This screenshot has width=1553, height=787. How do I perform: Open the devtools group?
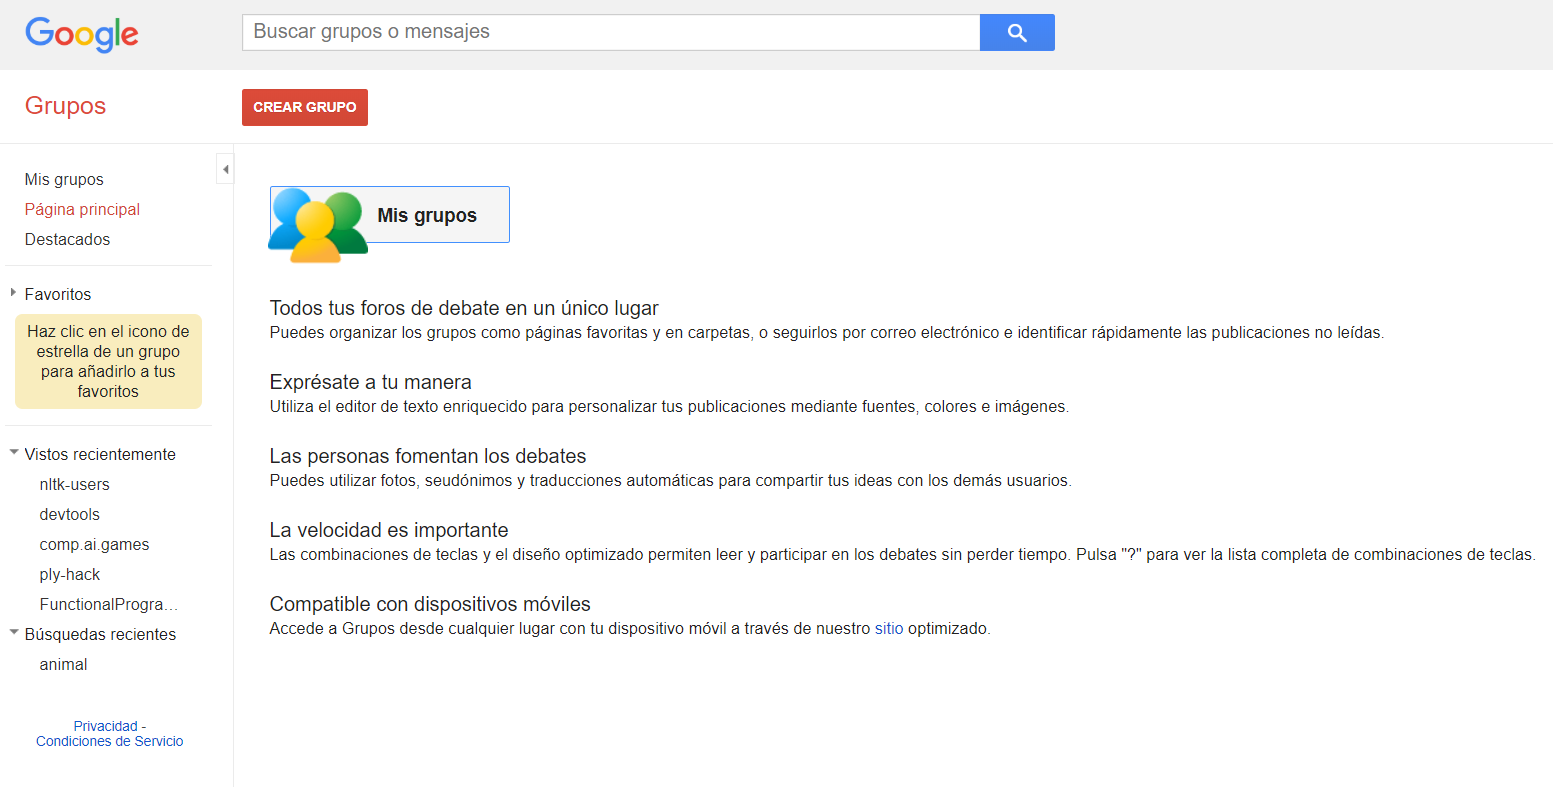pos(70,514)
